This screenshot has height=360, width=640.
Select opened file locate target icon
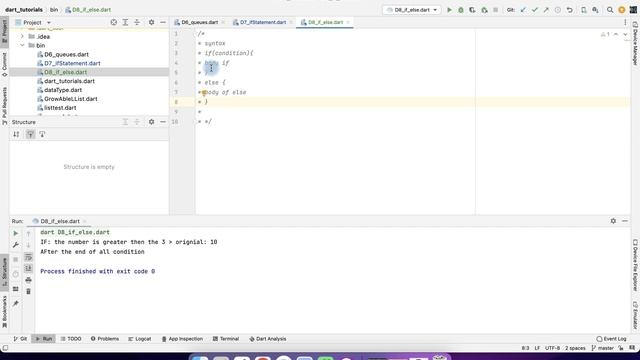[x=114, y=22]
